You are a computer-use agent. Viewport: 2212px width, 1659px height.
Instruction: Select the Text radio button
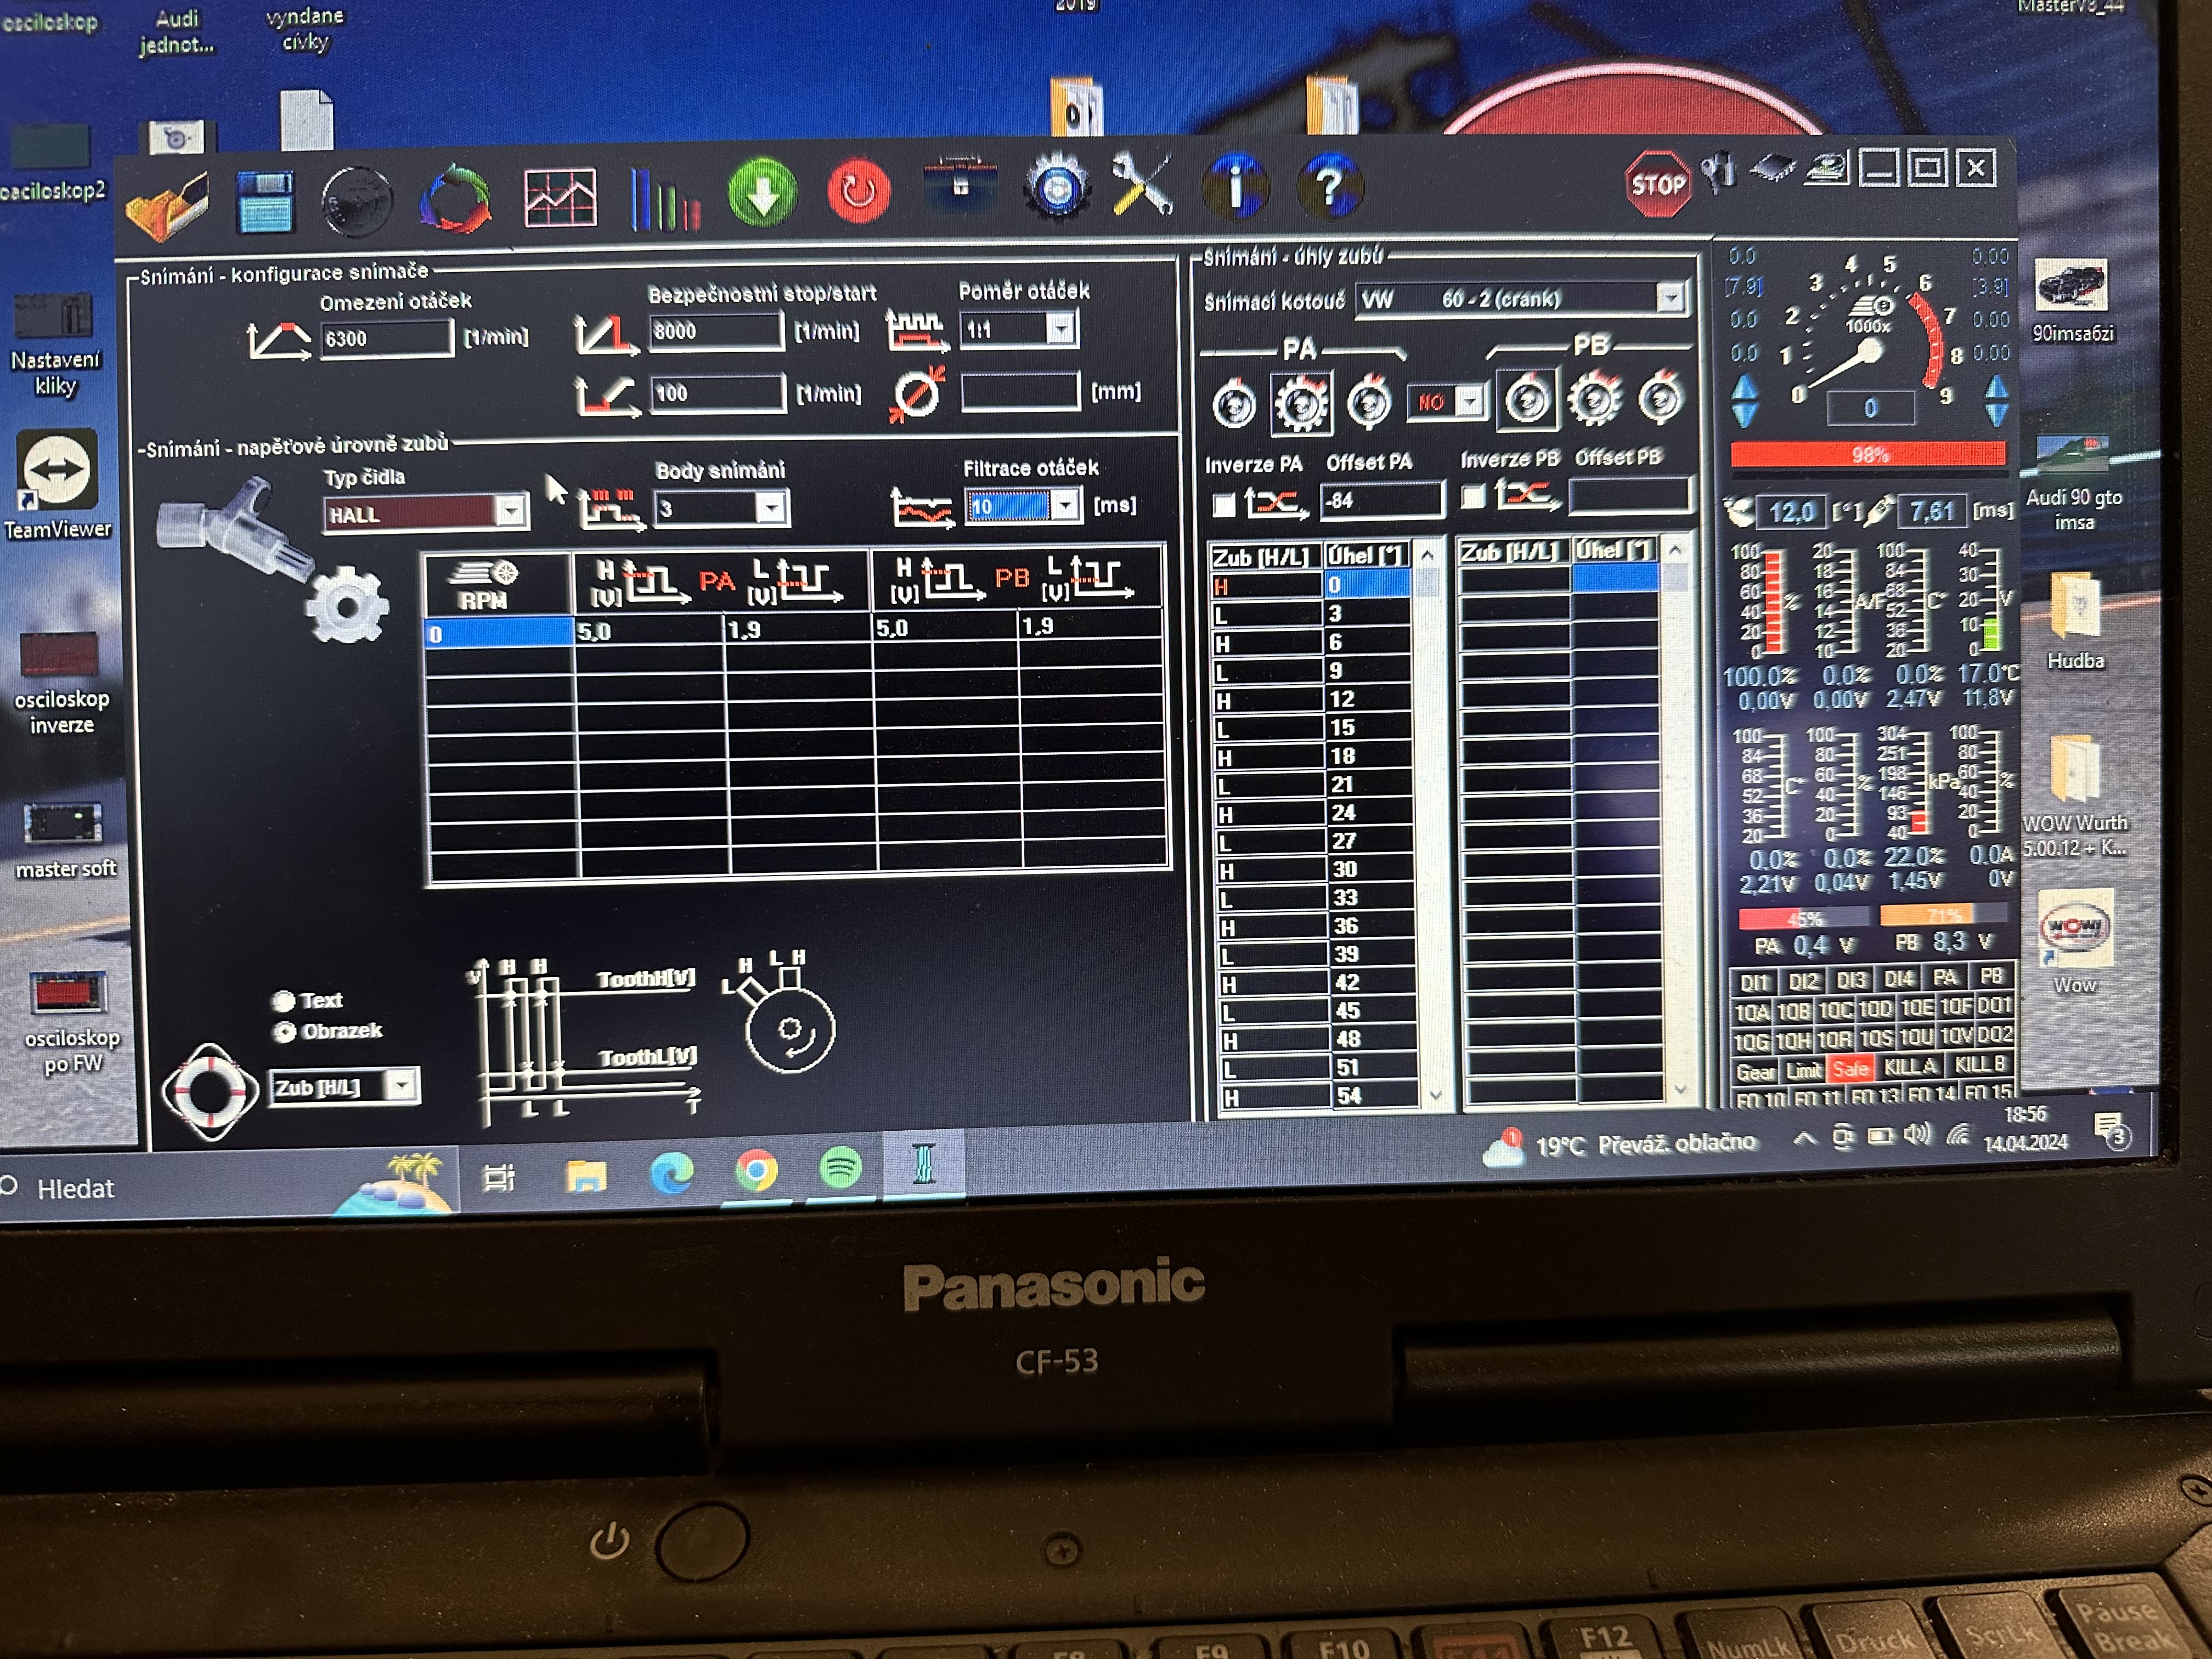284,1001
